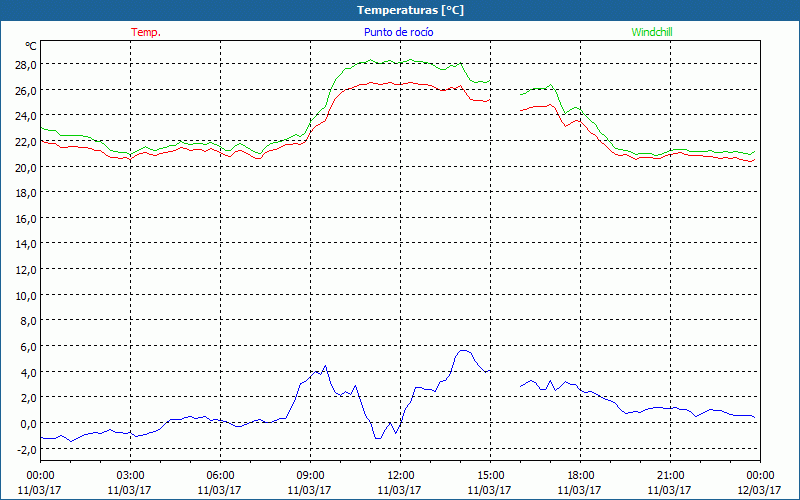Click the 06:00 time axis label
800x500 pixels.
pyautogui.click(x=220, y=476)
